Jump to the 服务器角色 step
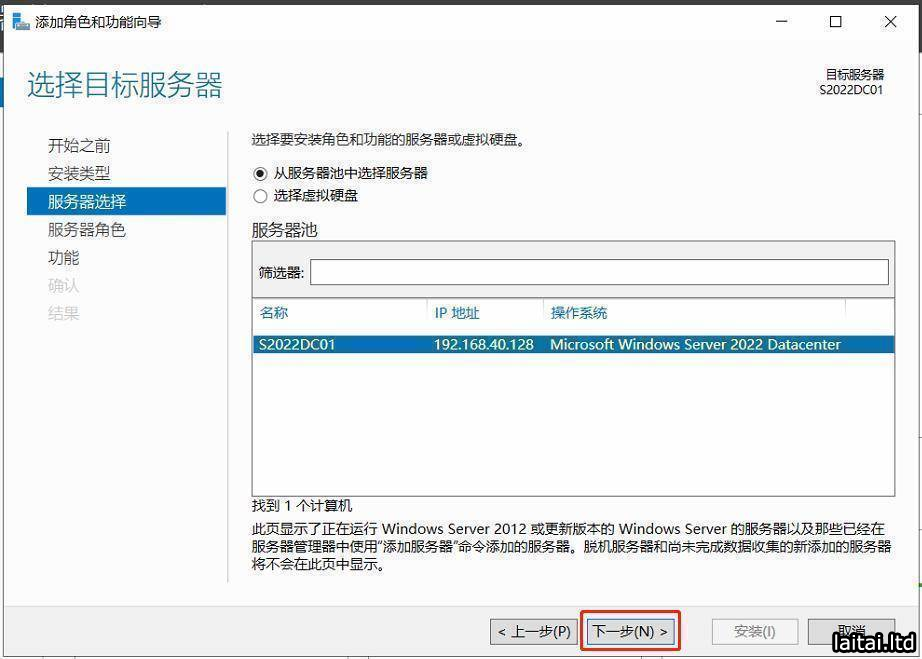922x659 pixels. pos(87,230)
